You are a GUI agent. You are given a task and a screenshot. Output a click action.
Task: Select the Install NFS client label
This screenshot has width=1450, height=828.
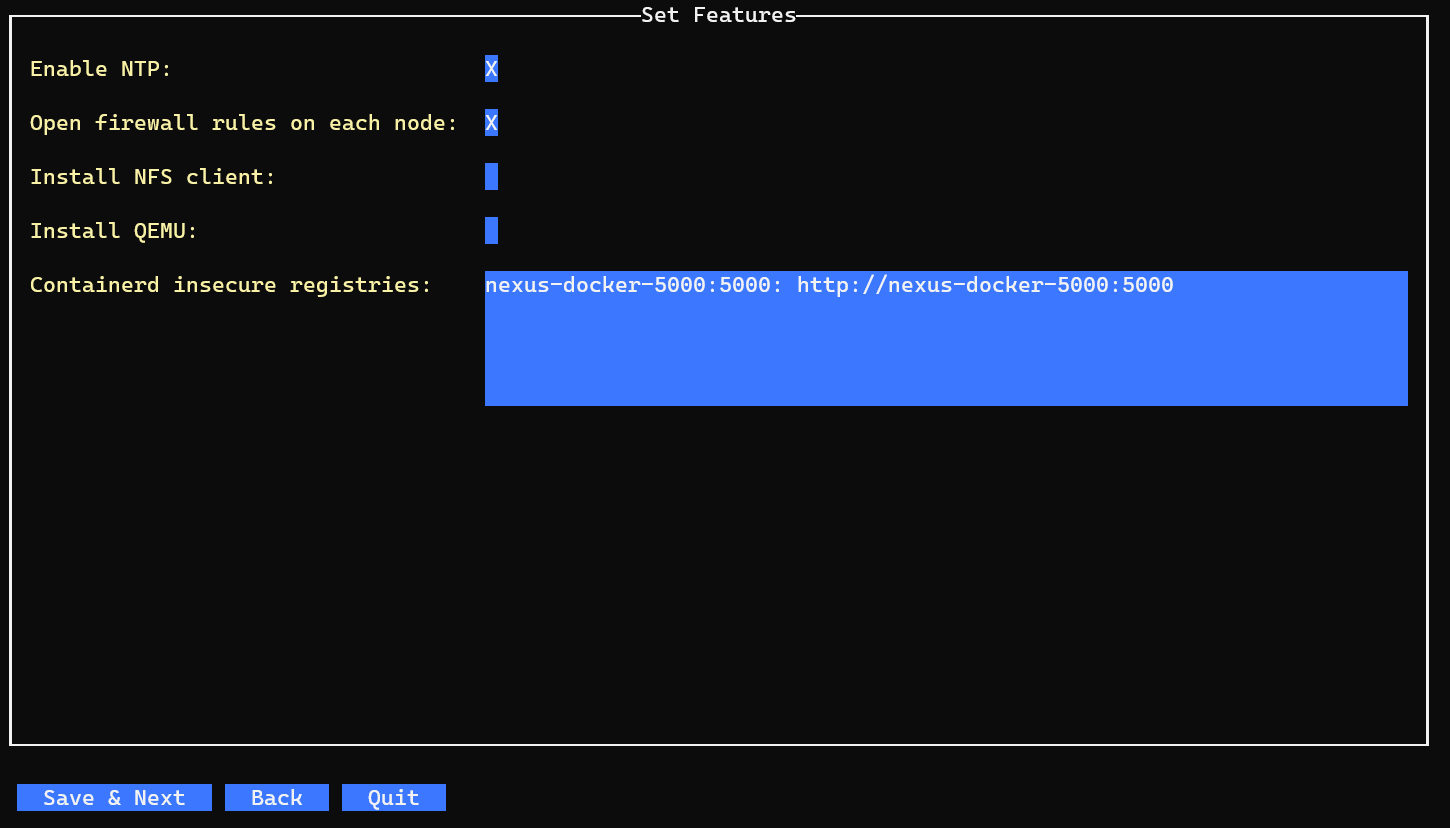coord(153,177)
